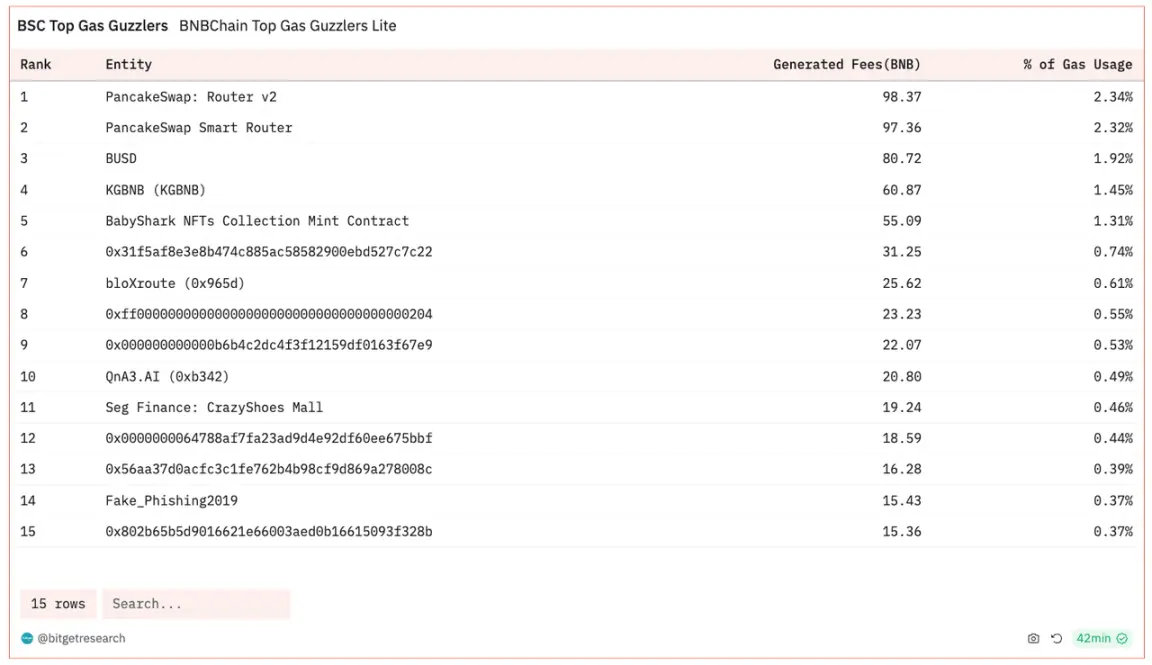Open the BSC Top Gas Guzzlers title
Viewport: 1152px width, 665px height.
click(93, 26)
